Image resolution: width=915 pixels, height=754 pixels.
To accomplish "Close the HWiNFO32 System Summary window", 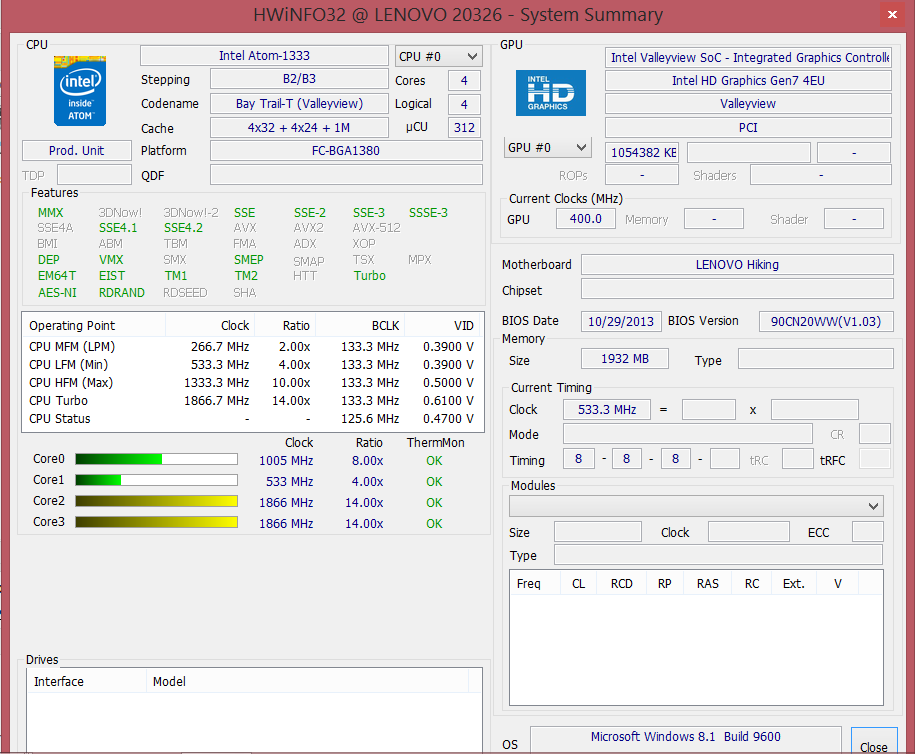I will tap(892, 15).
